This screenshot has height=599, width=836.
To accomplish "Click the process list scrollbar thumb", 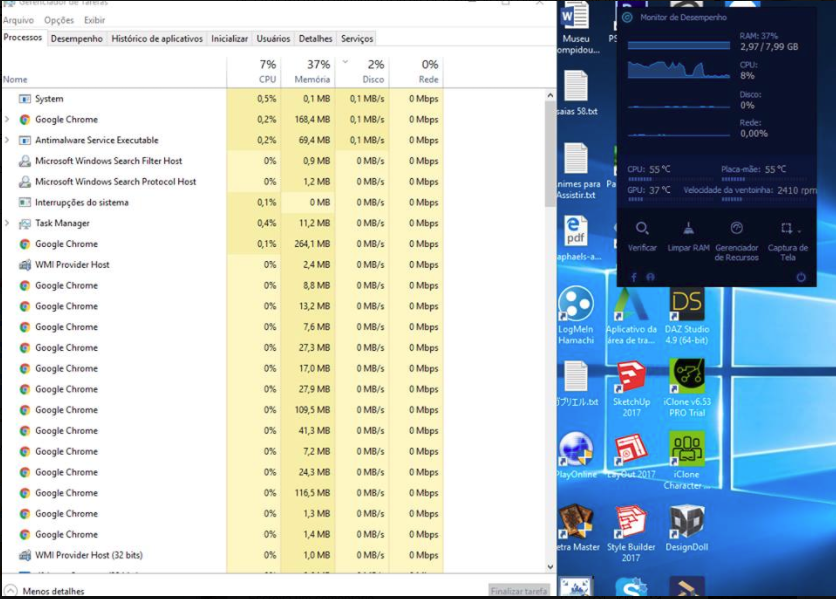I will tap(550, 154).
